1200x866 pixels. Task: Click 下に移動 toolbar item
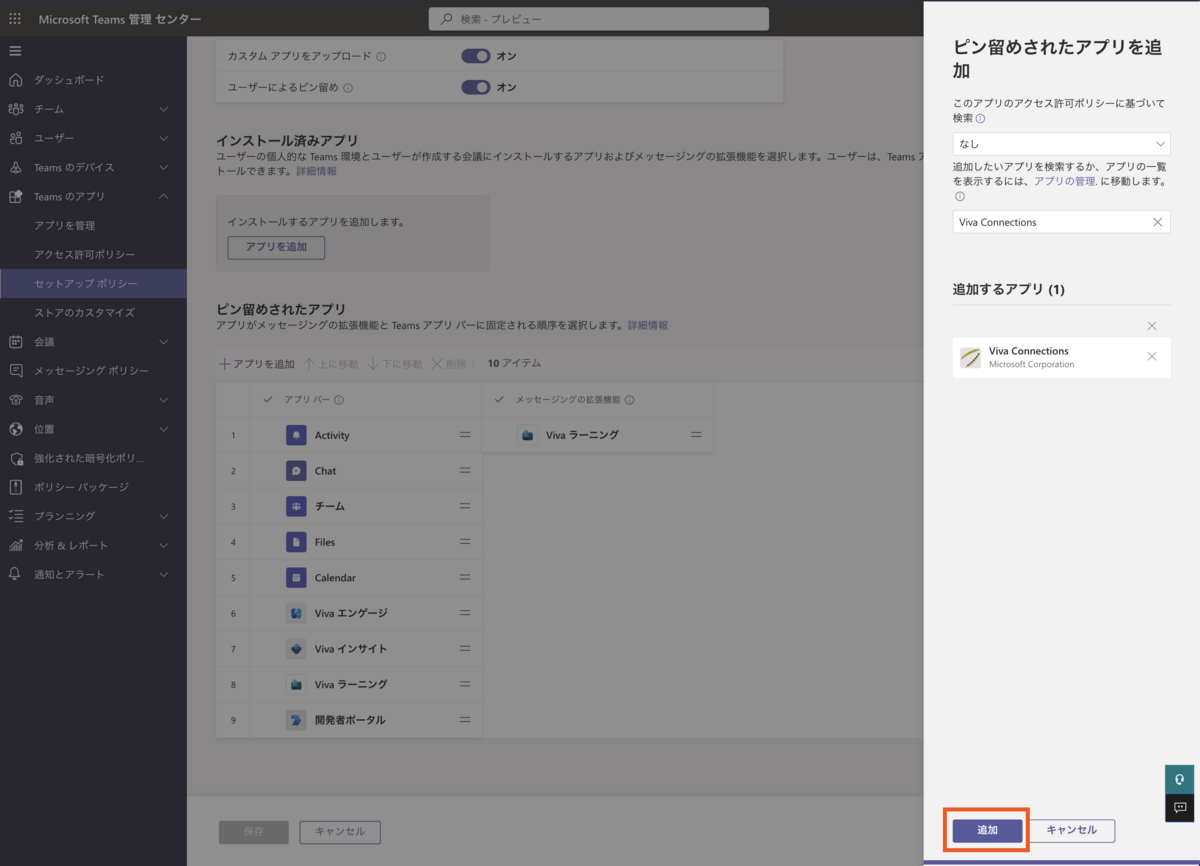tap(395, 364)
